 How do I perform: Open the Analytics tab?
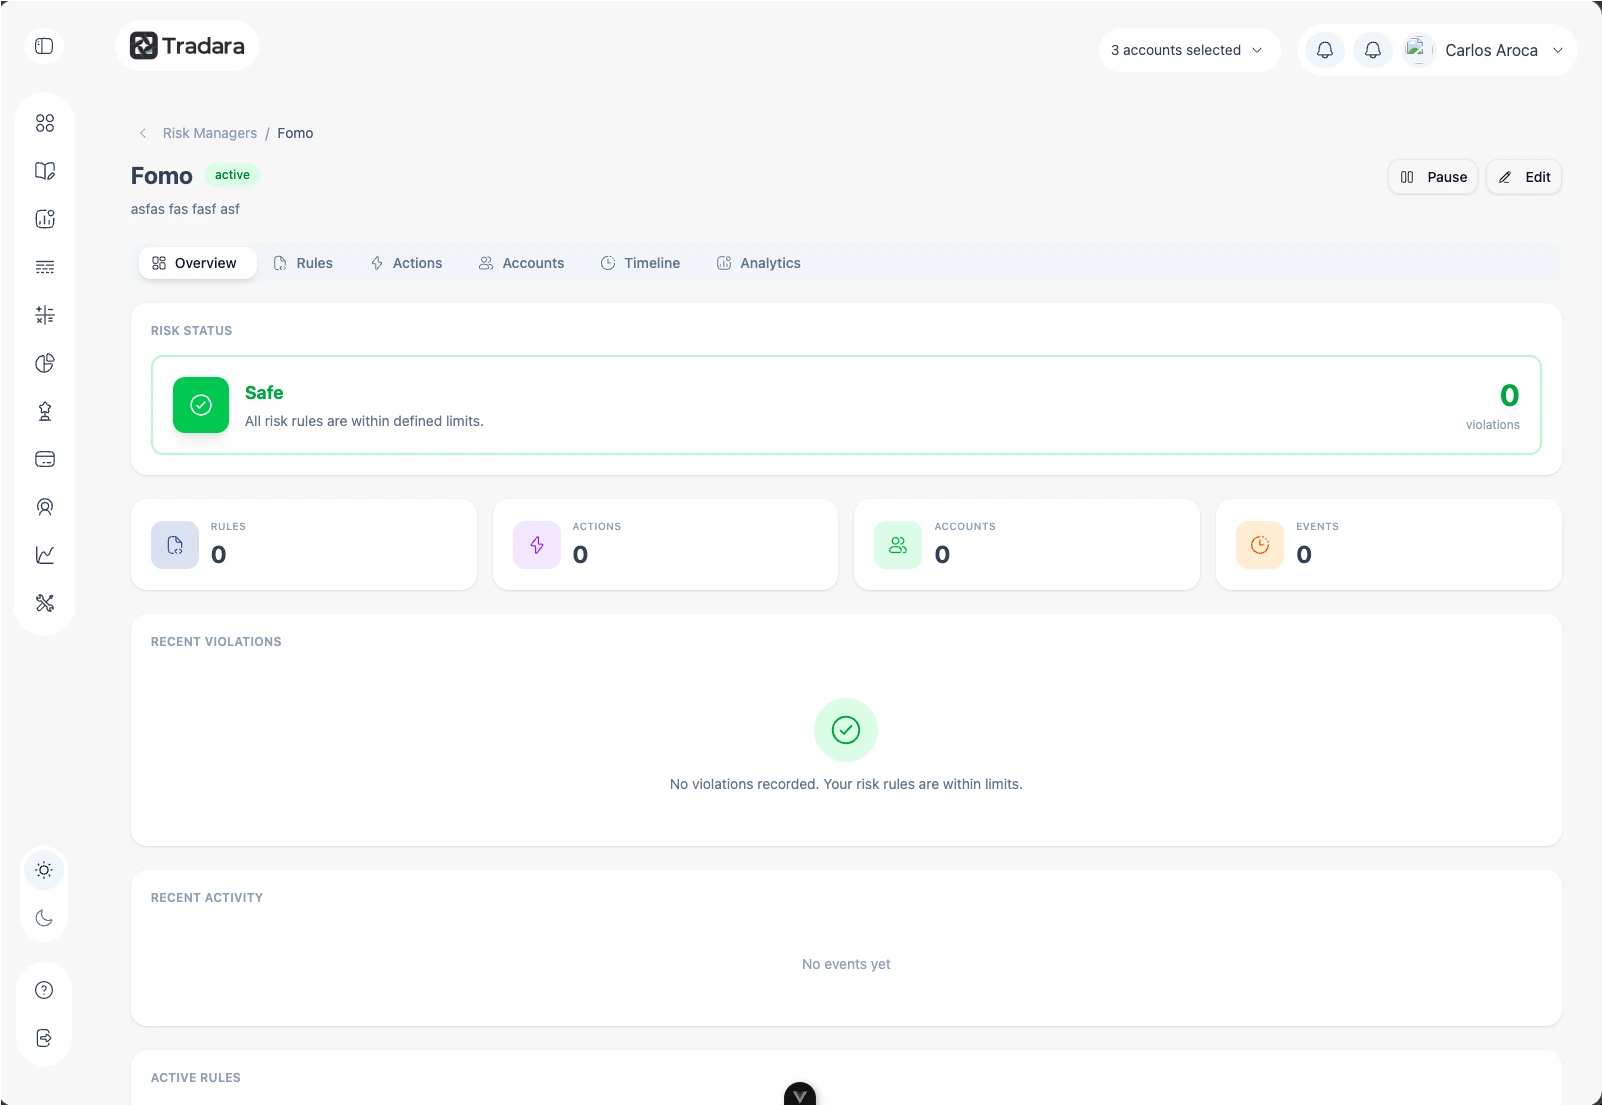(759, 263)
